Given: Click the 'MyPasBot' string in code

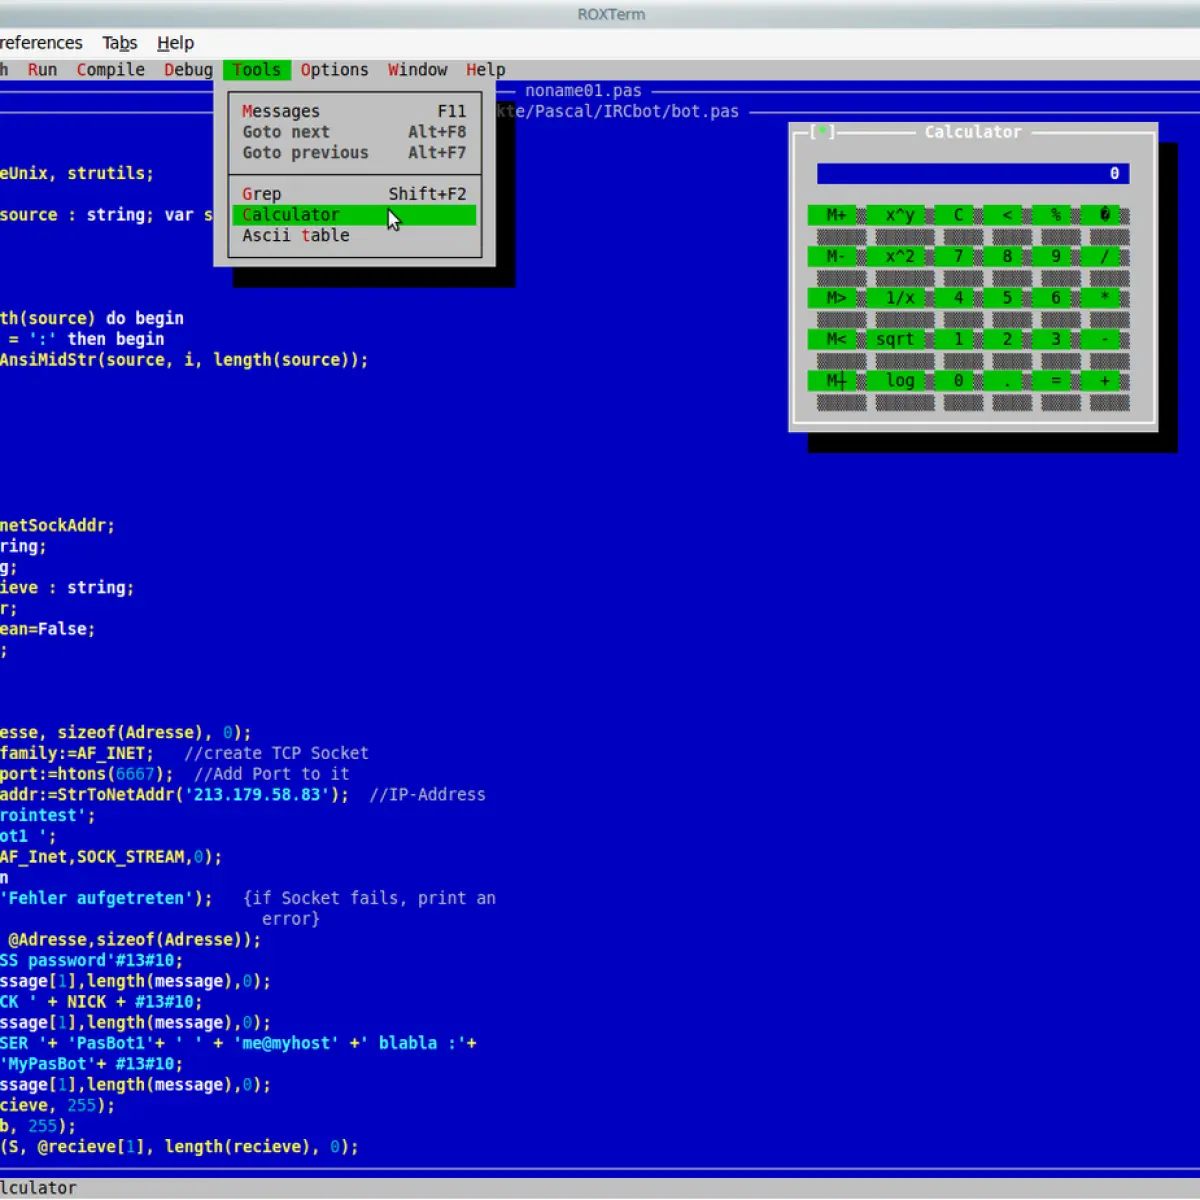Looking at the screenshot, I should pos(48,1064).
